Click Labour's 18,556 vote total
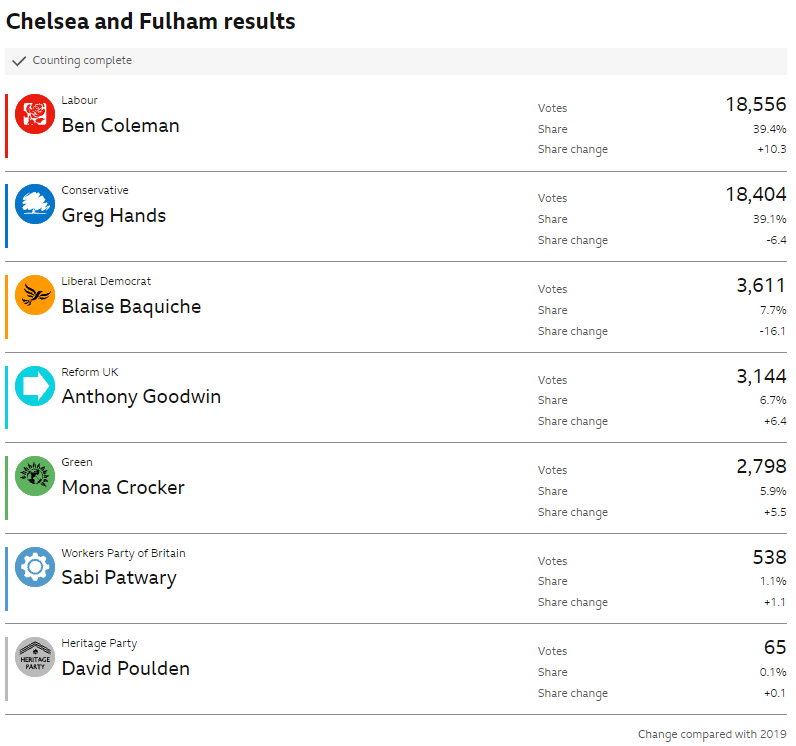Screen dimensions: 796x746 (x=755, y=105)
